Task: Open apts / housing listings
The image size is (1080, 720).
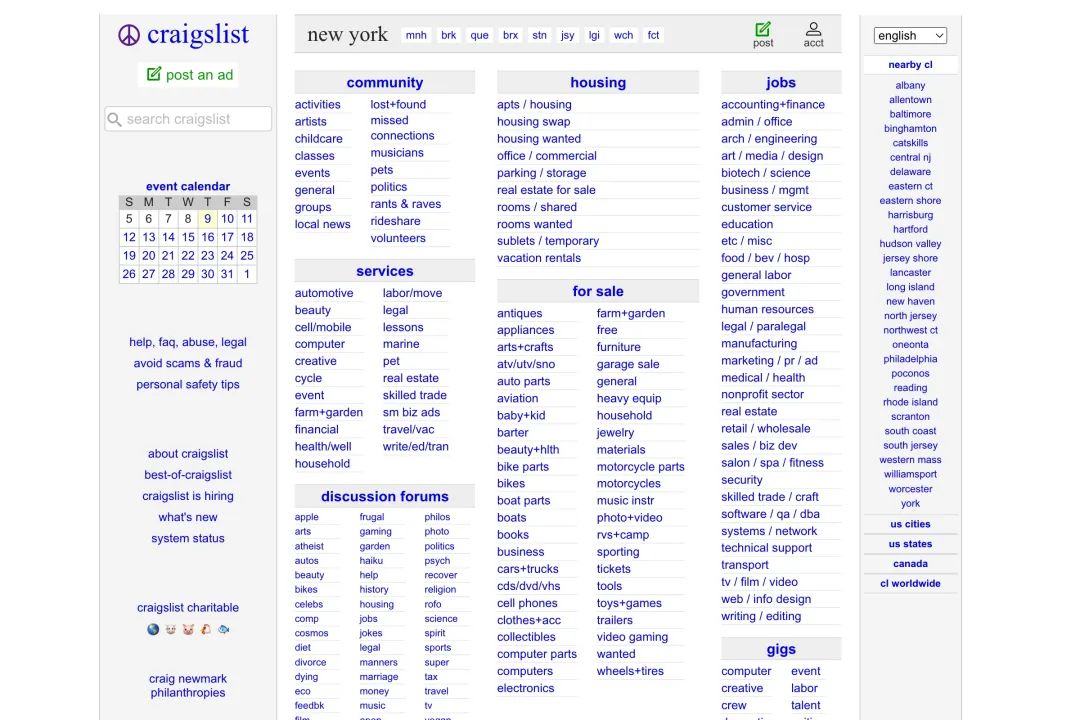Action: (534, 105)
